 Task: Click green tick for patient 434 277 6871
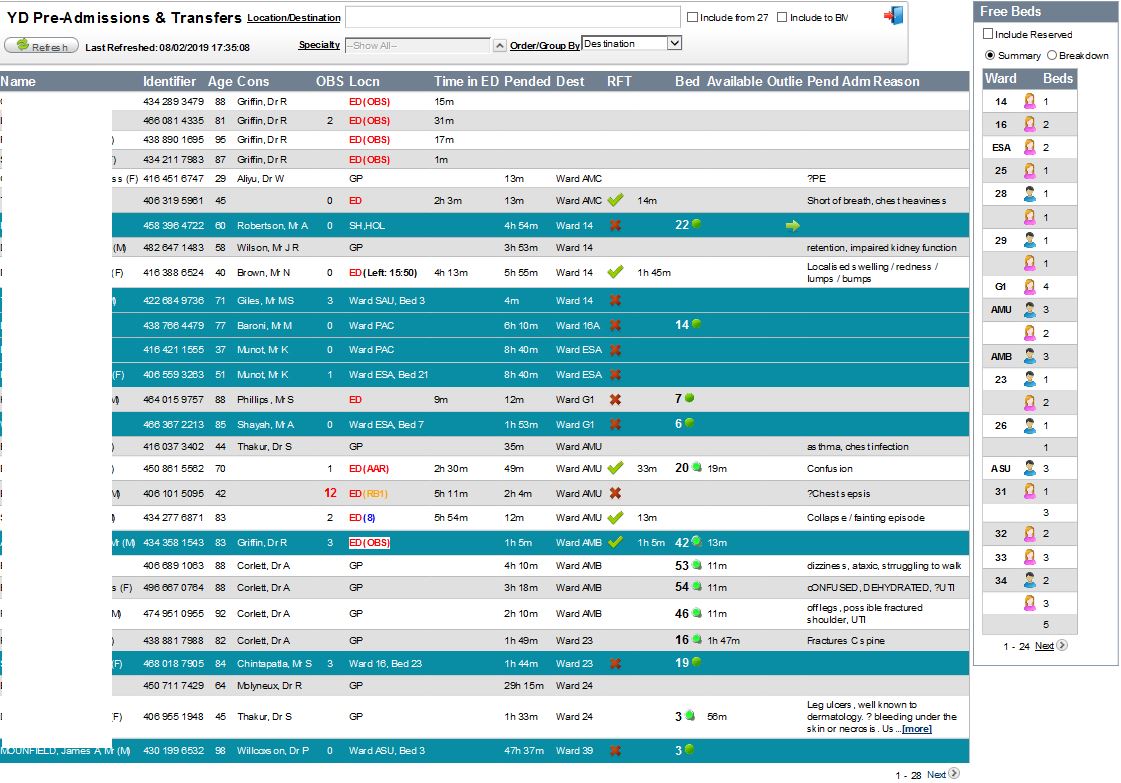pyautogui.click(x=615, y=518)
